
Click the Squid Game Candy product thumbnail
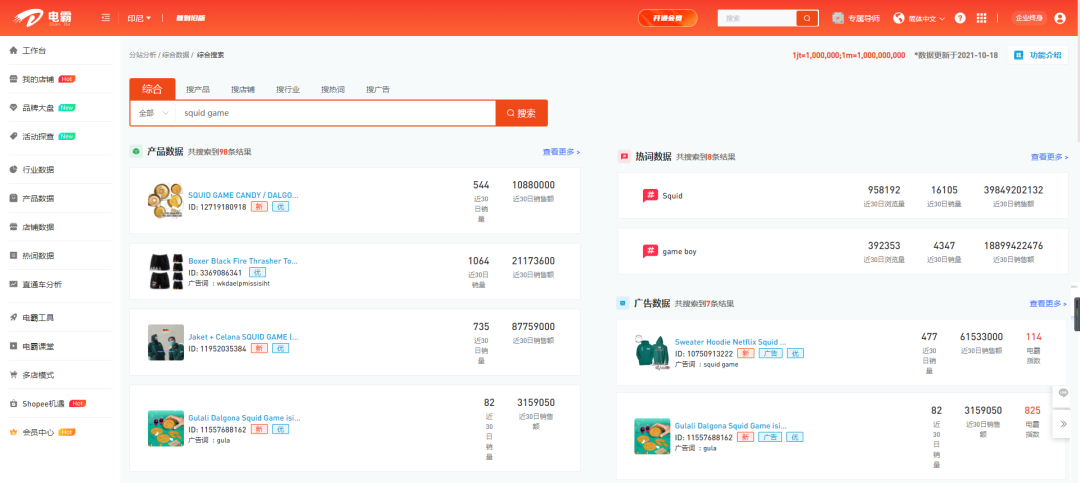tap(165, 201)
